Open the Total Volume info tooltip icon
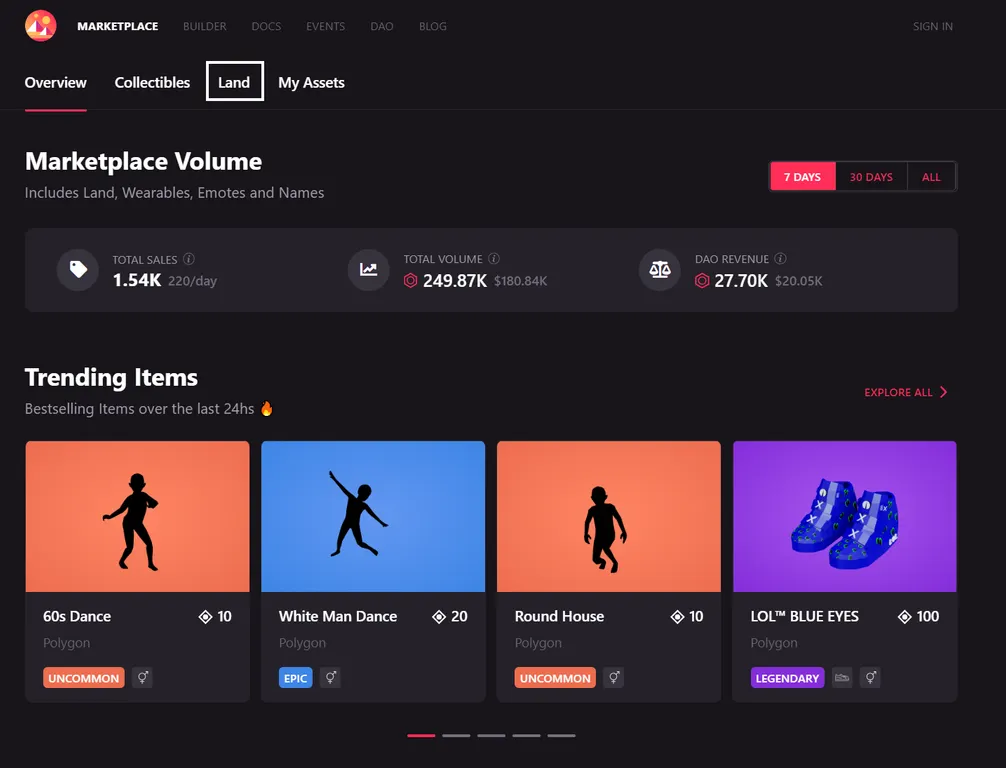 click(x=493, y=258)
